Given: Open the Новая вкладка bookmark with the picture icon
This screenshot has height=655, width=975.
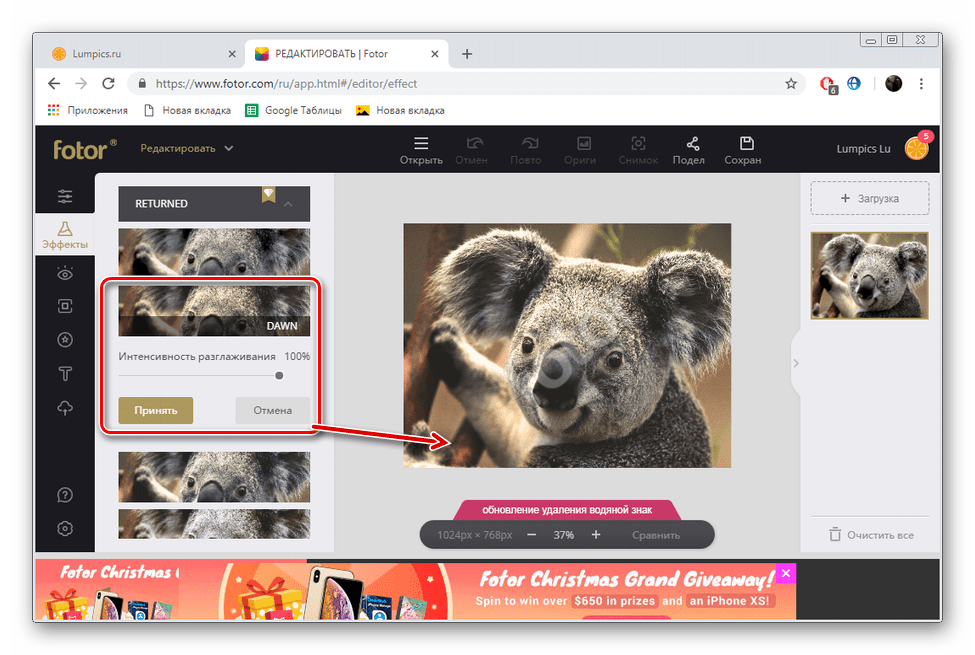Looking at the screenshot, I should pos(400,110).
